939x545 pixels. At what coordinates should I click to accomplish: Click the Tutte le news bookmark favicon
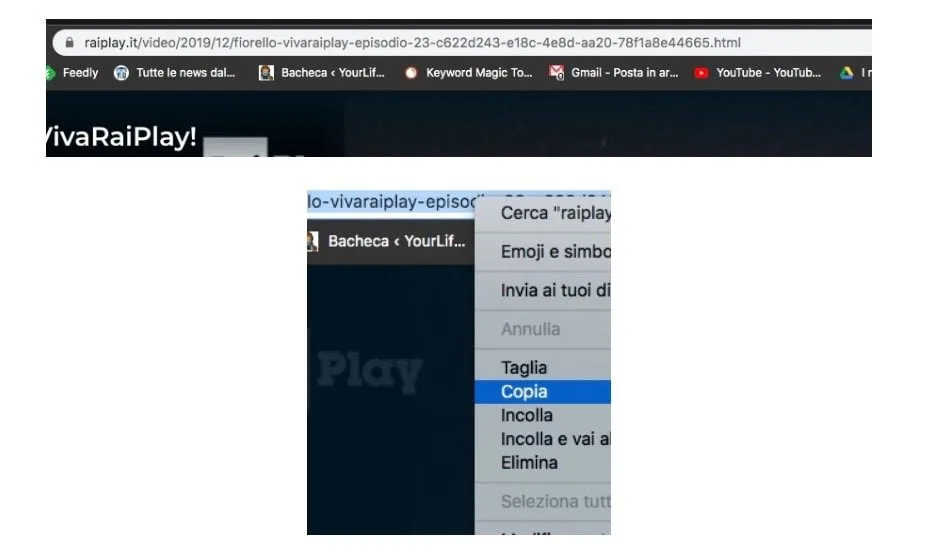[x=121, y=73]
